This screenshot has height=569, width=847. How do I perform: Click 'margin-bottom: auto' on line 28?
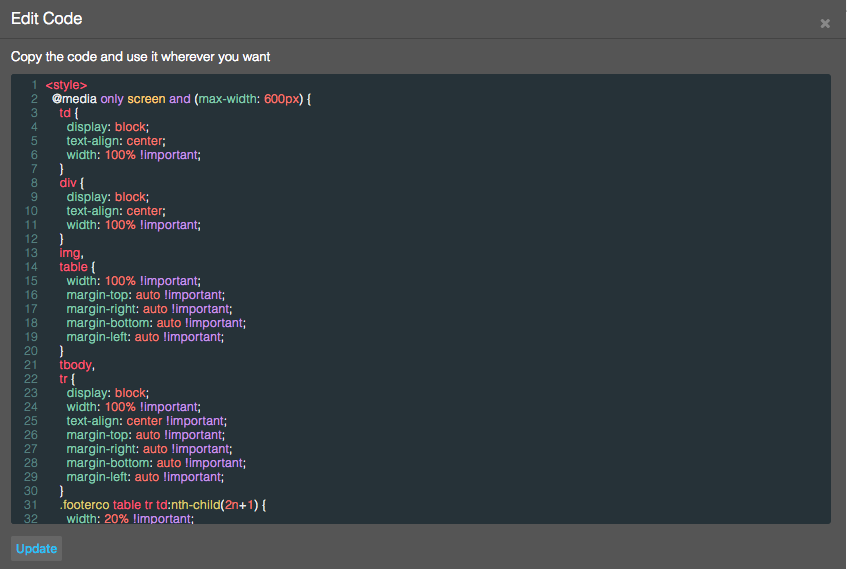tap(124, 463)
